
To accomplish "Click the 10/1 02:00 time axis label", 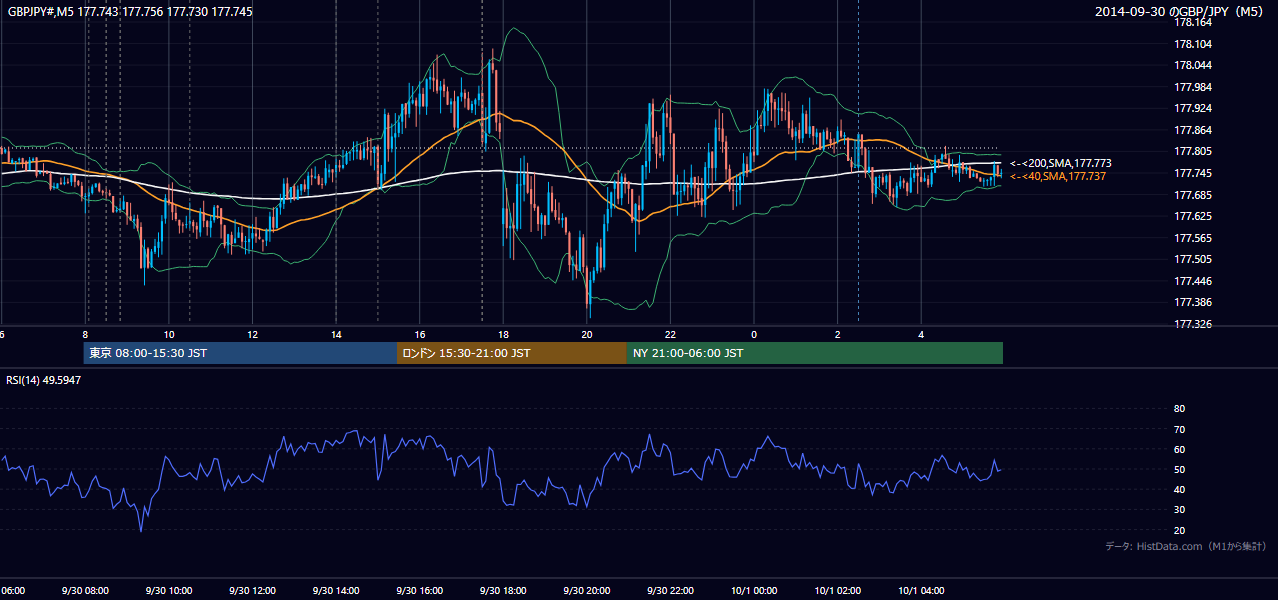I will point(837,591).
